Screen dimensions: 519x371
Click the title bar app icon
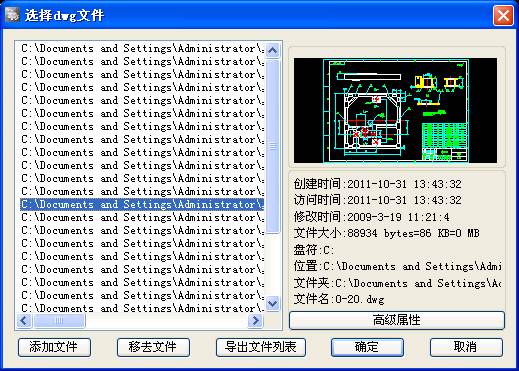click(12, 15)
